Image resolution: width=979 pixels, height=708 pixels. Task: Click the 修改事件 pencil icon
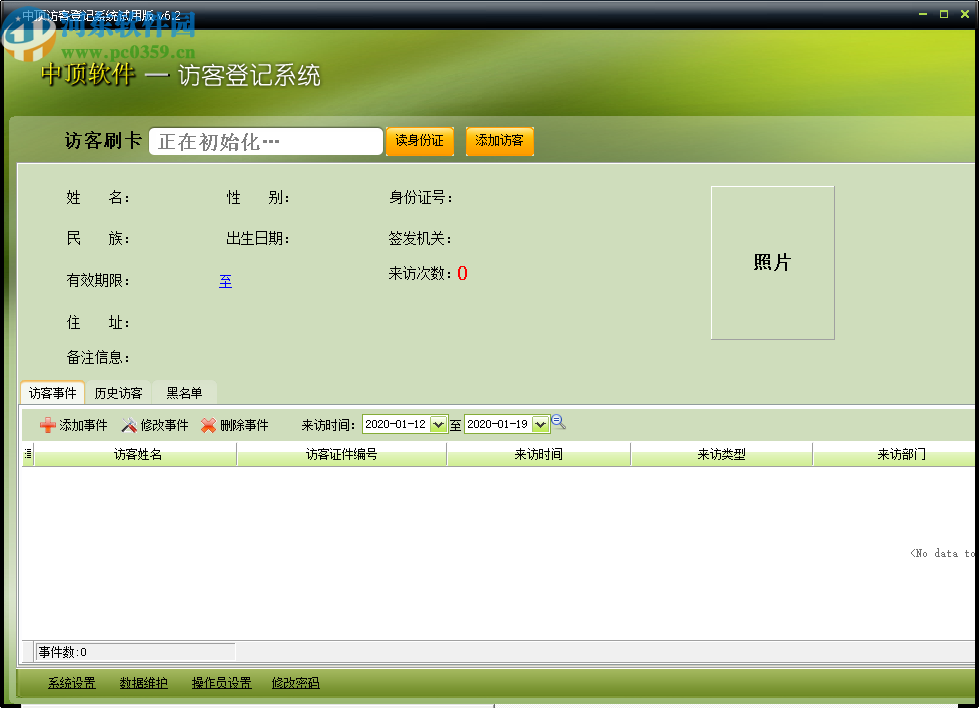pos(127,424)
